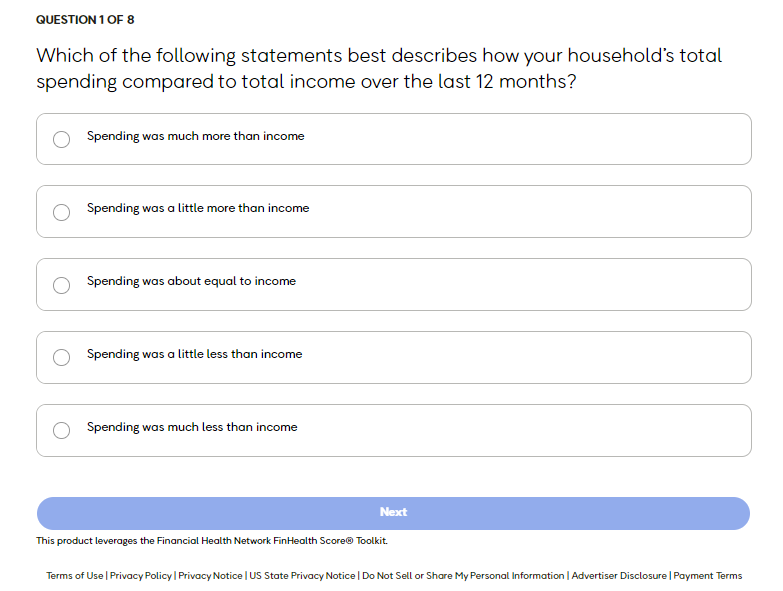Follow the Privacy Notice link
783x591 pixels.
tap(210, 576)
